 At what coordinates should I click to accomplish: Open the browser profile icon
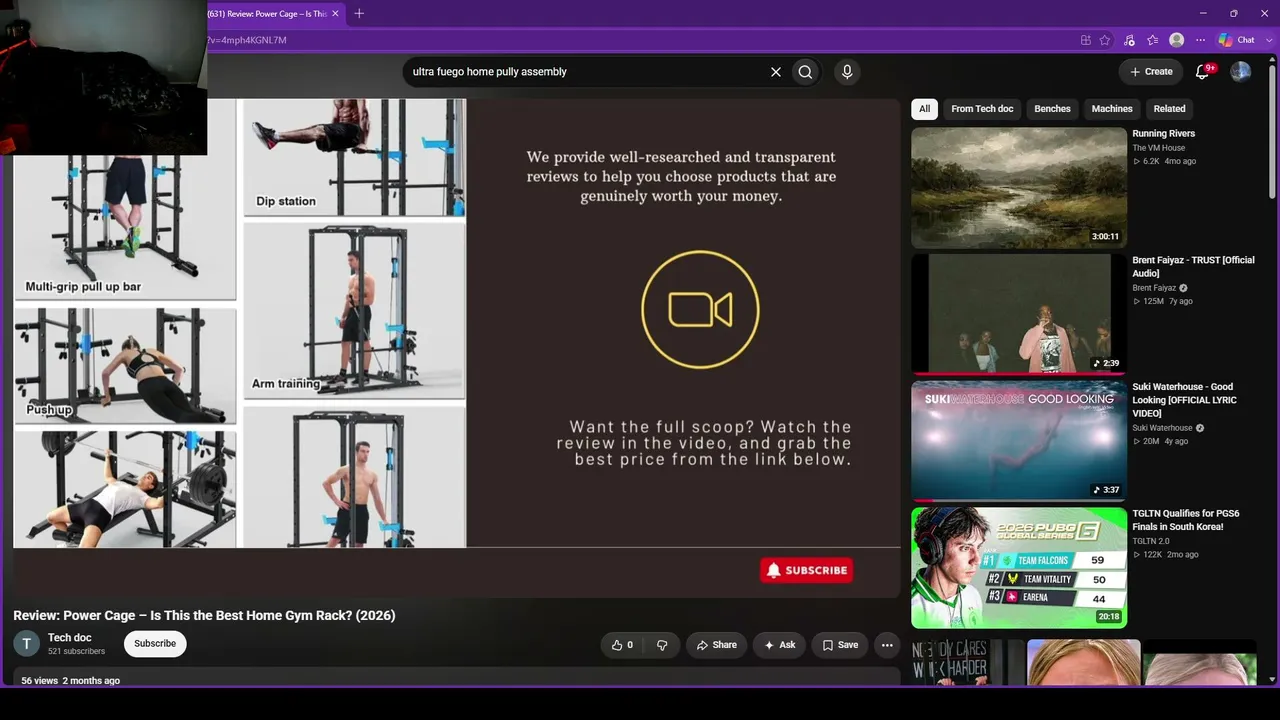click(x=1177, y=40)
